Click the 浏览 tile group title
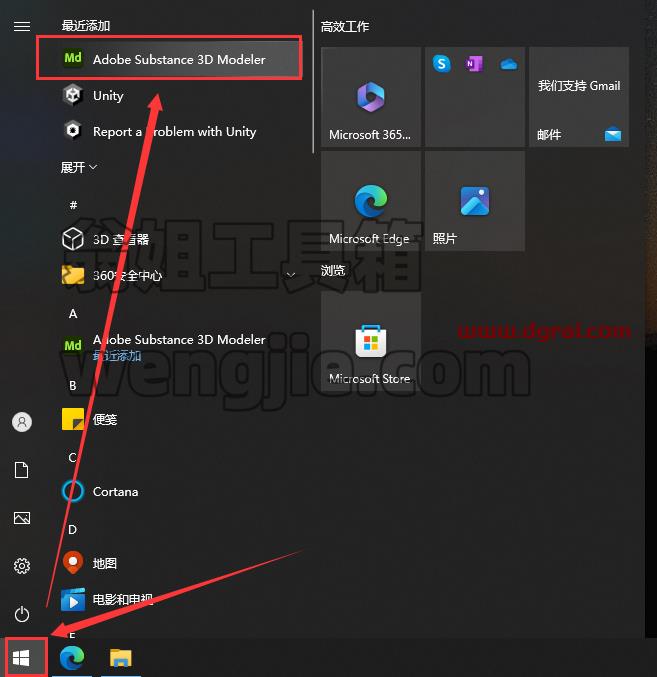The height and width of the screenshot is (677, 657). [x=333, y=271]
